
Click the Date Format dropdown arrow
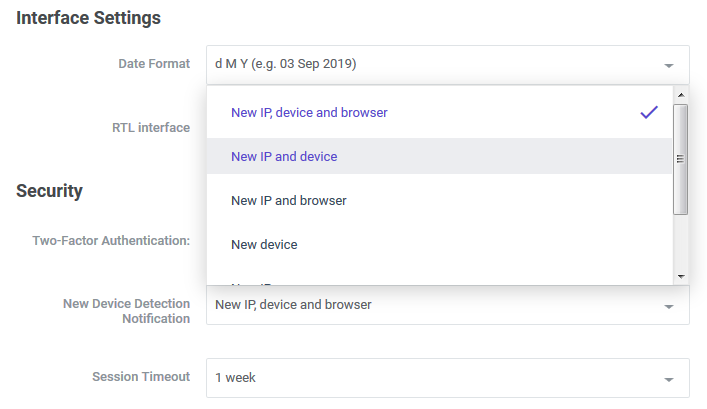[x=669, y=65]
